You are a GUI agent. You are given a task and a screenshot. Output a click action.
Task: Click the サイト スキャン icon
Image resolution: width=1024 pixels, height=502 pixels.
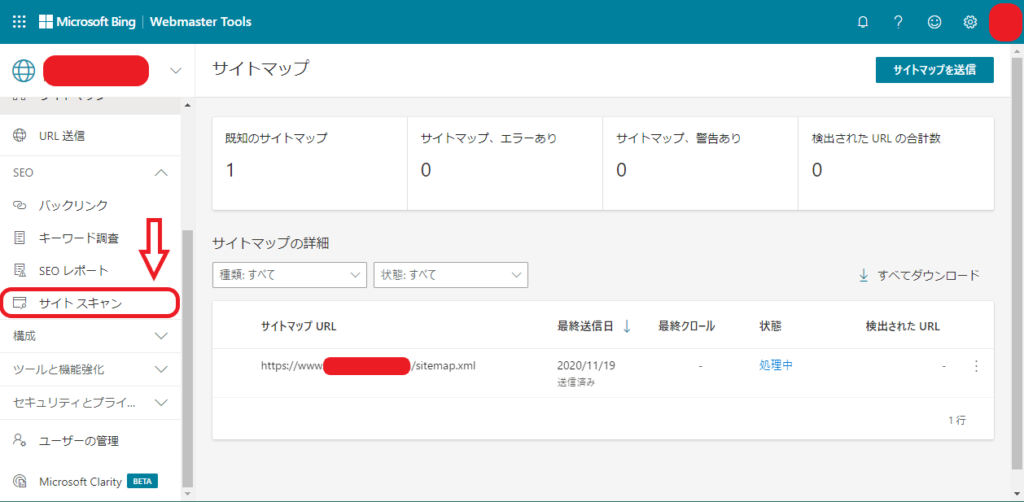(x=20, y=303)
